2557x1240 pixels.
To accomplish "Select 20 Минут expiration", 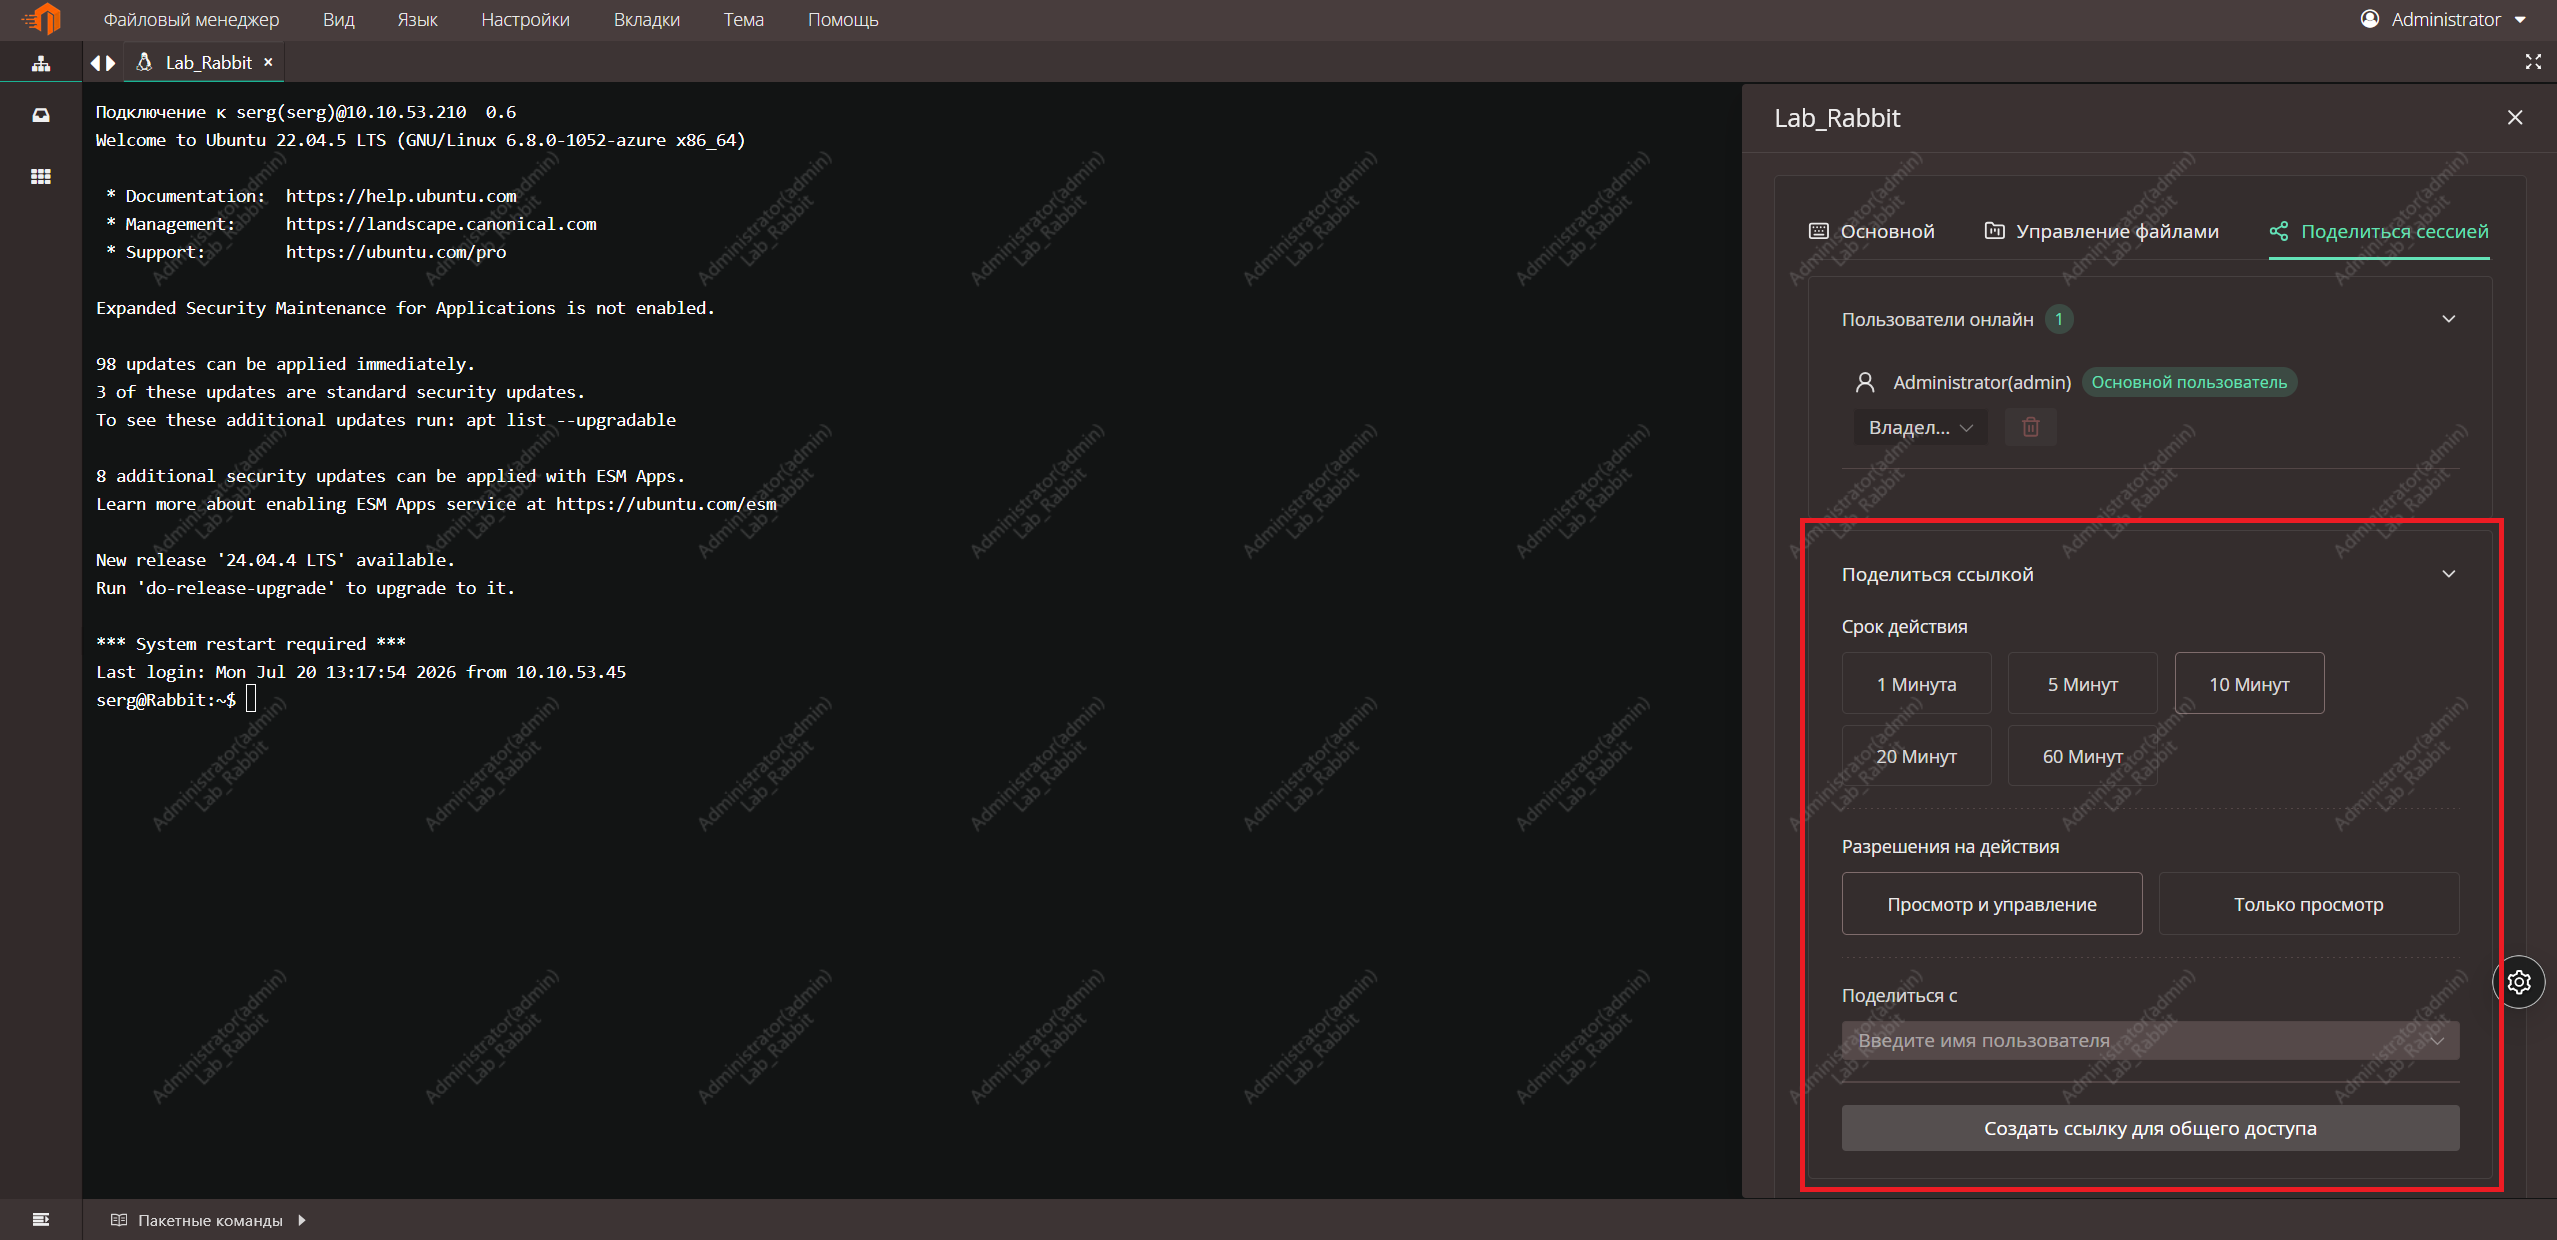I will tap(1916, 756).
